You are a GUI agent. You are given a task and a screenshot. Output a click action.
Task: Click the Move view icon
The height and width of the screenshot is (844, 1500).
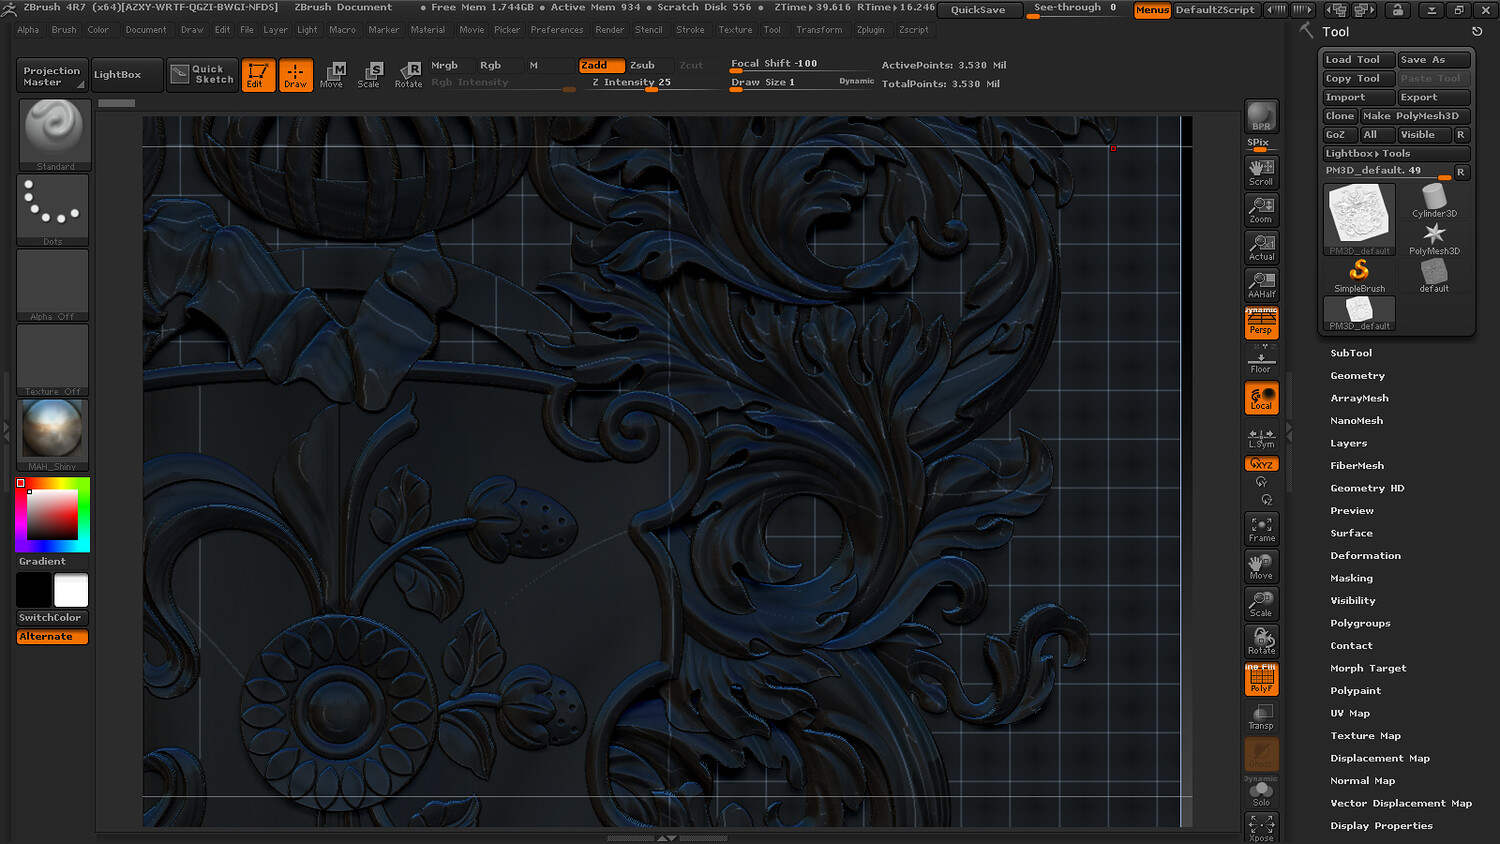1262,567
